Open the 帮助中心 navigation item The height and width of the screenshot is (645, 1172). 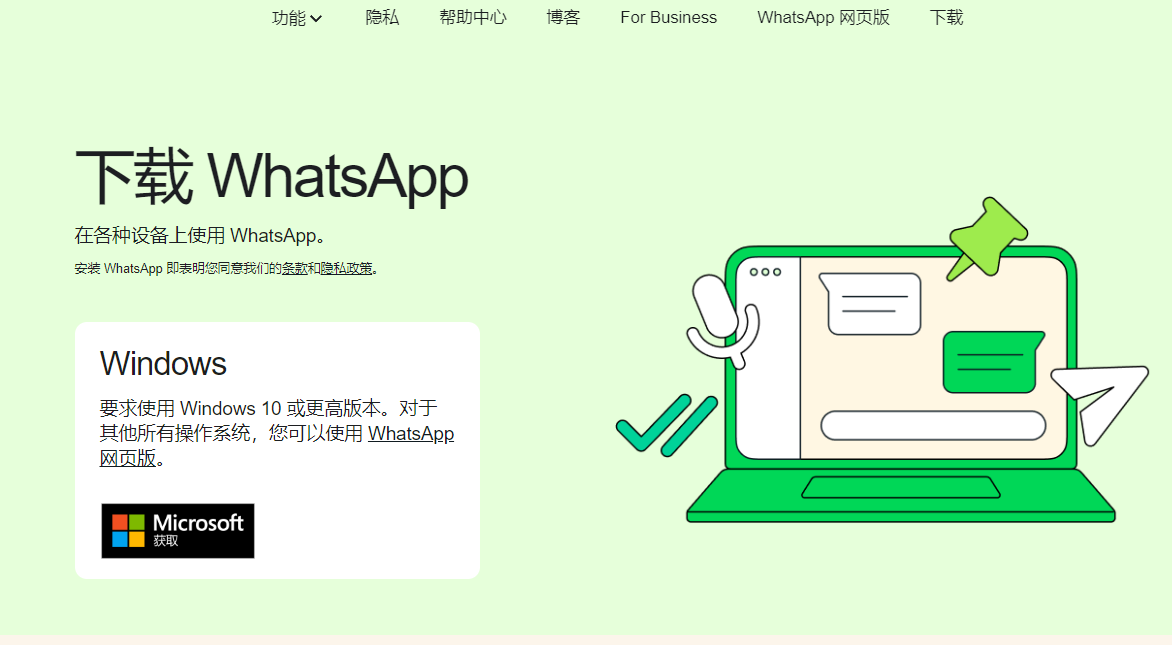pos(473,17)
